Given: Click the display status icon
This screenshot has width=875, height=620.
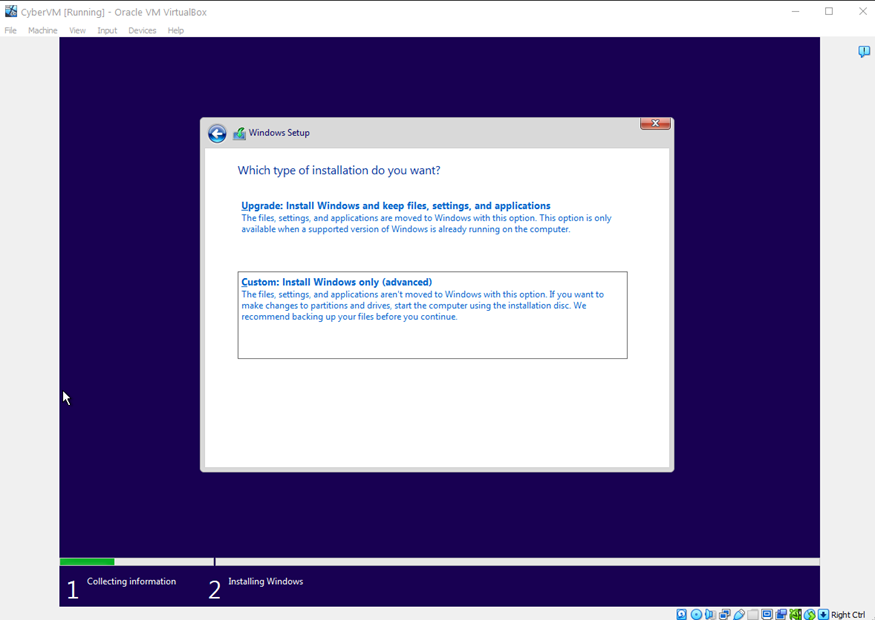Looking at the screenshot, I should click(x=767, y=614).
